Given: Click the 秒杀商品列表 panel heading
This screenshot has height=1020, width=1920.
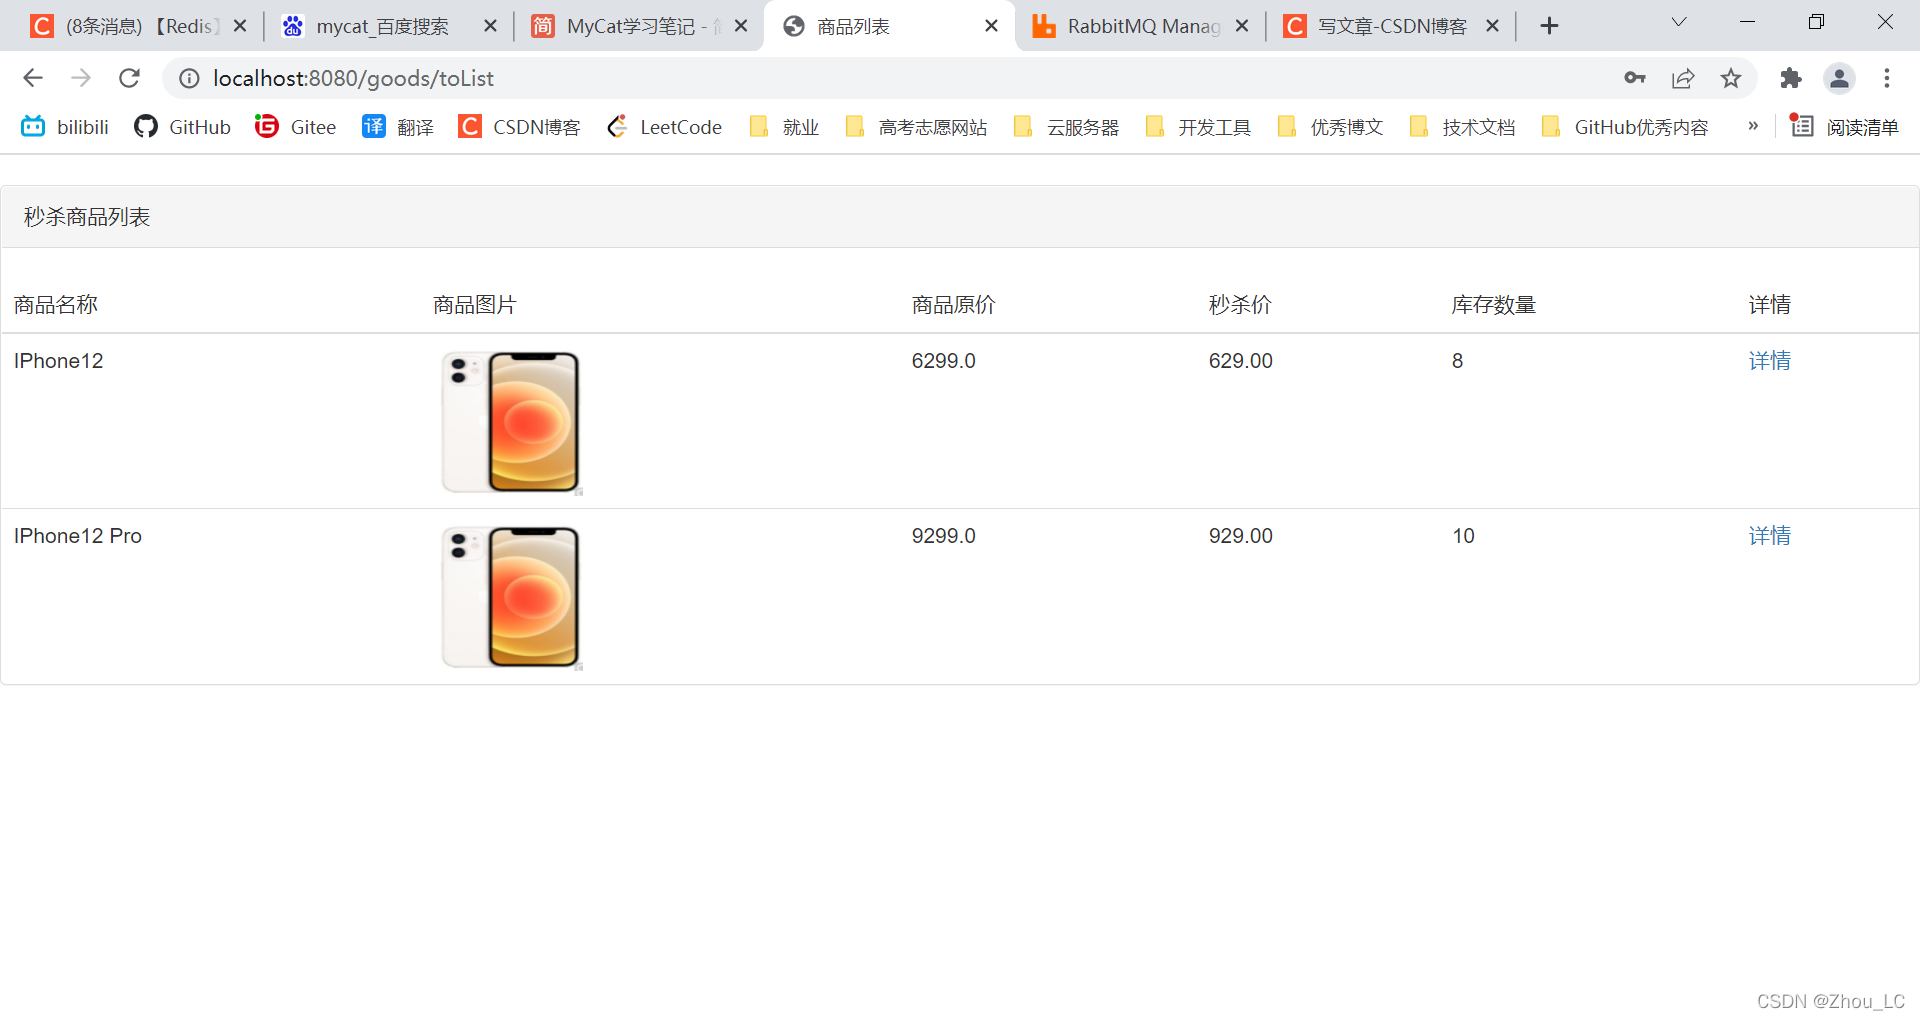Looking at the screenshot, I should pyautogui.click(x=87, y=217).
